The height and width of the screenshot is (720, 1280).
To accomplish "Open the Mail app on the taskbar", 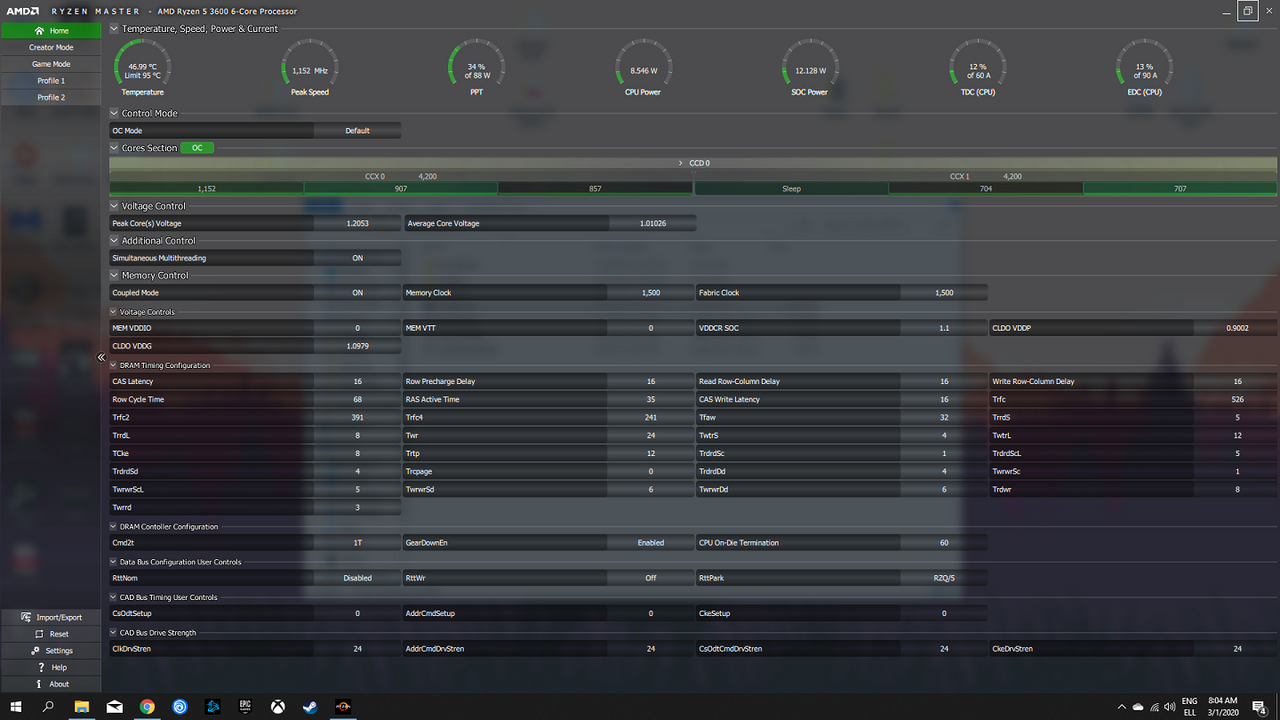I will (x=114, y=706).
